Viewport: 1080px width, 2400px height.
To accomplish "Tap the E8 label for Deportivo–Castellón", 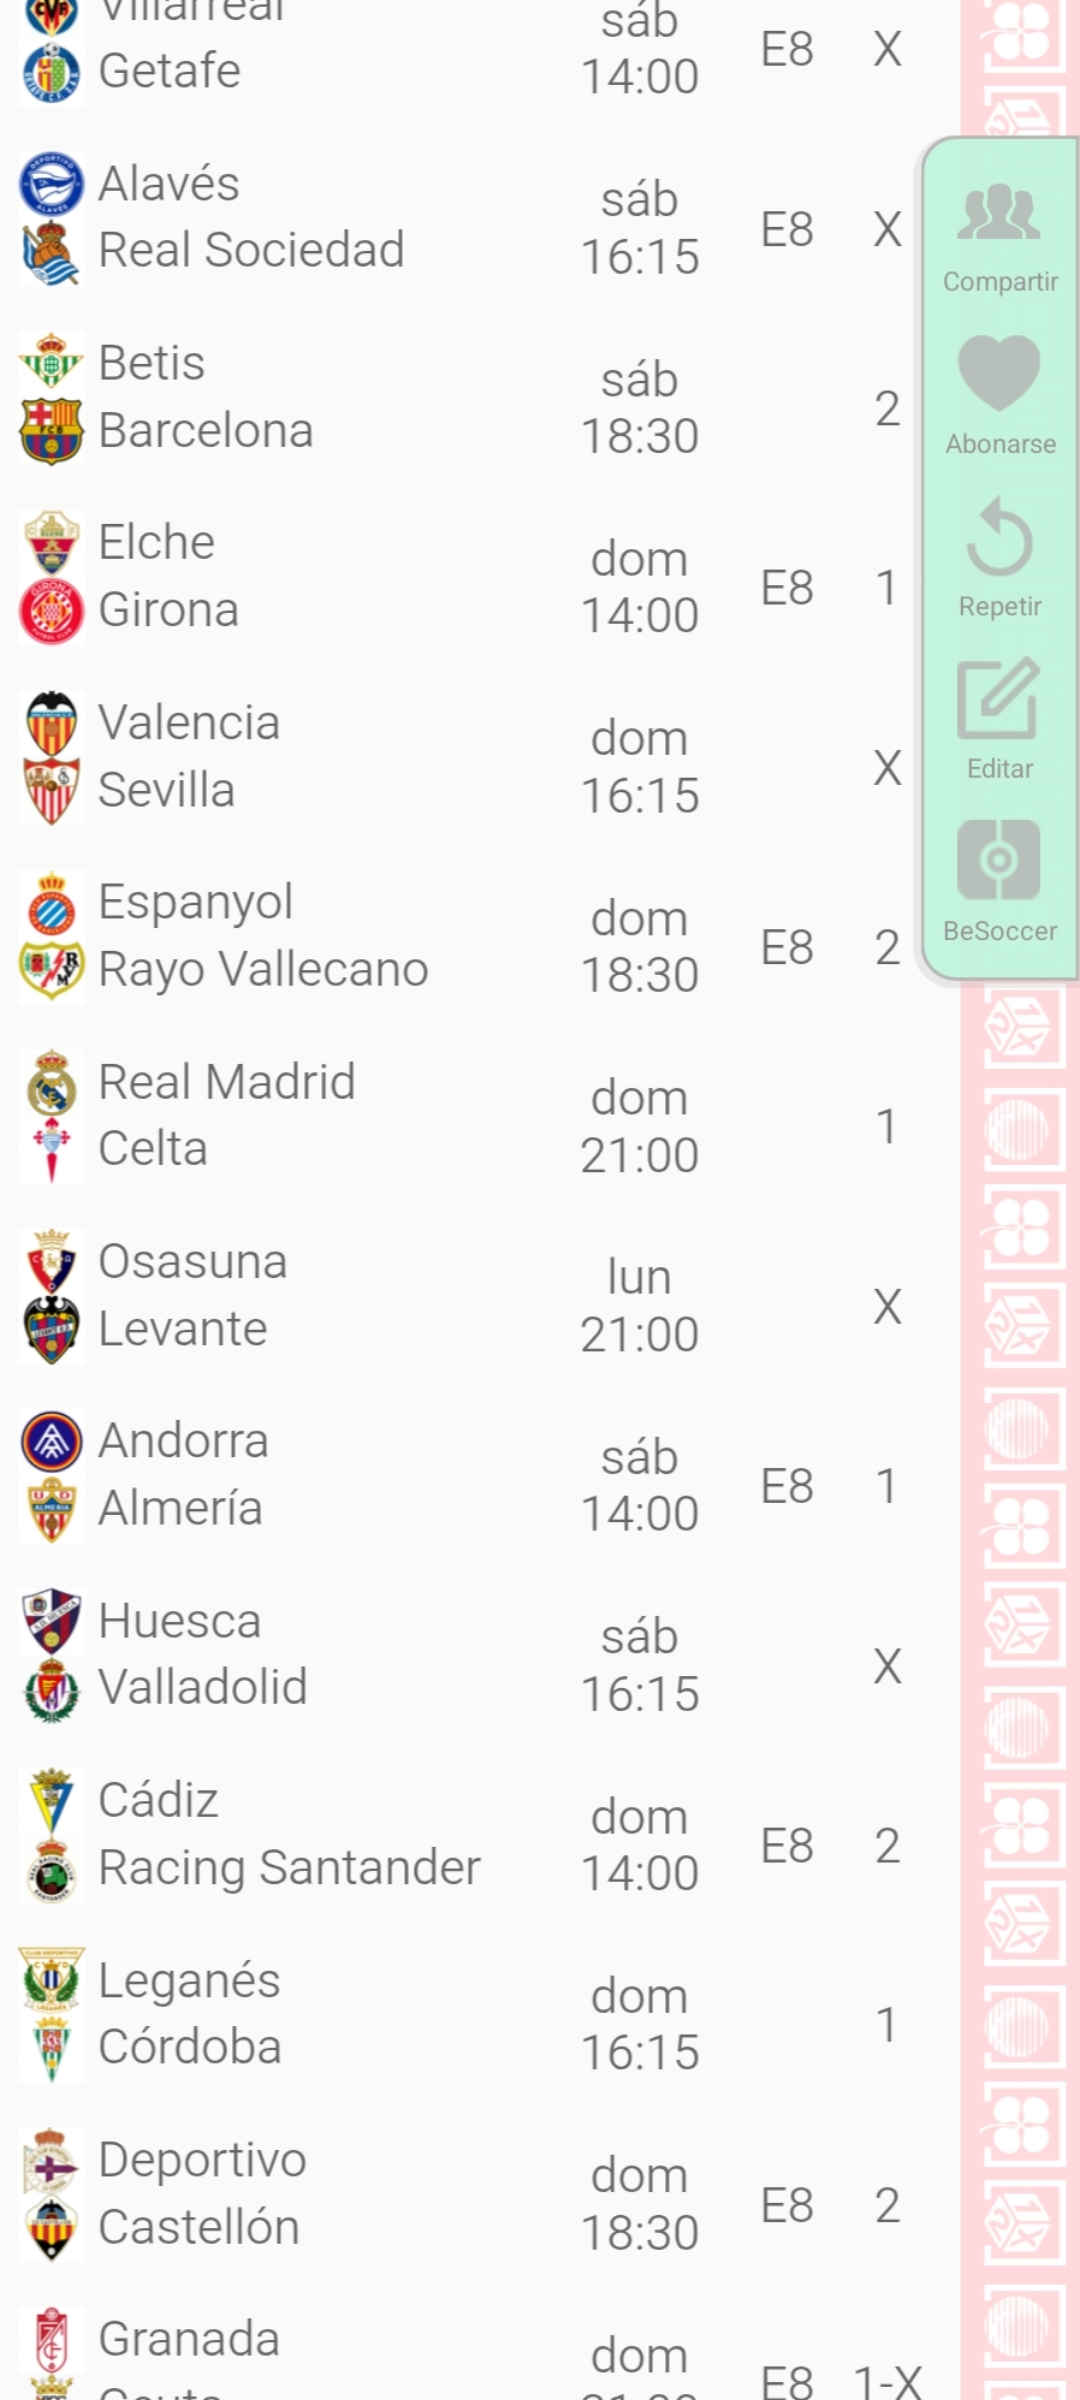I will point(787,2206).
